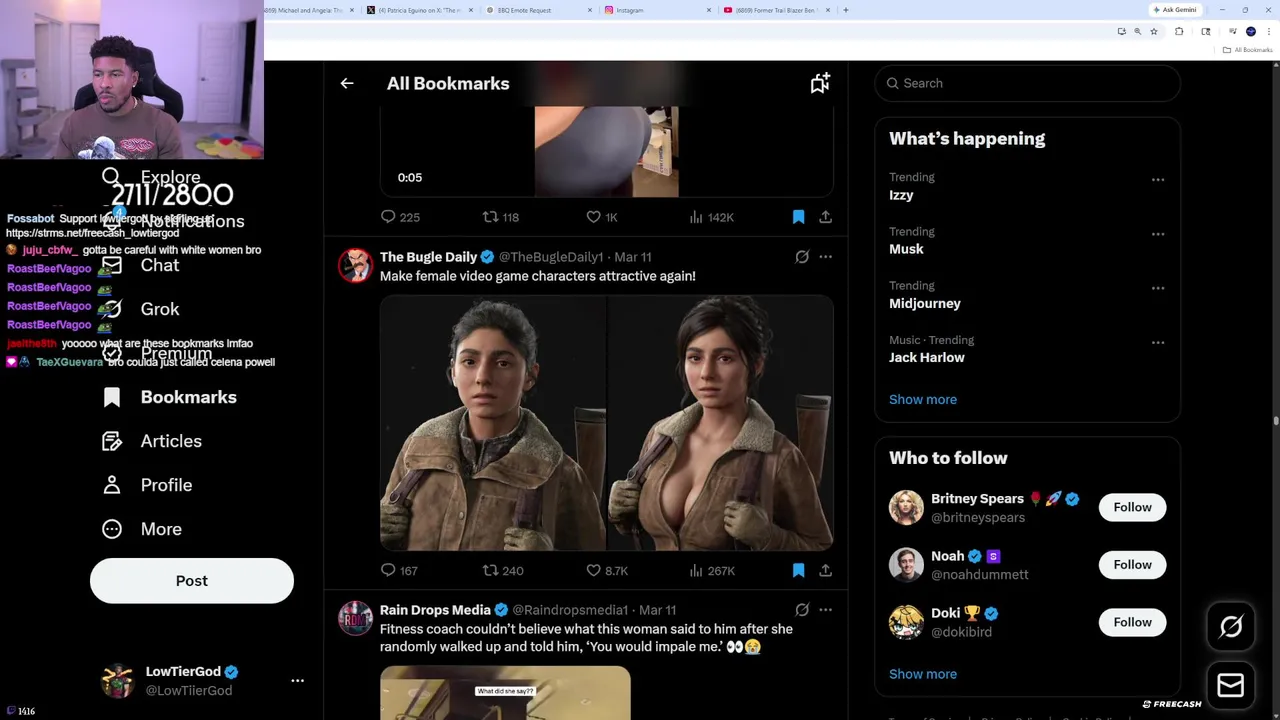
Task: Repost the video post with 118 reposts
Action: coord(501,217)
